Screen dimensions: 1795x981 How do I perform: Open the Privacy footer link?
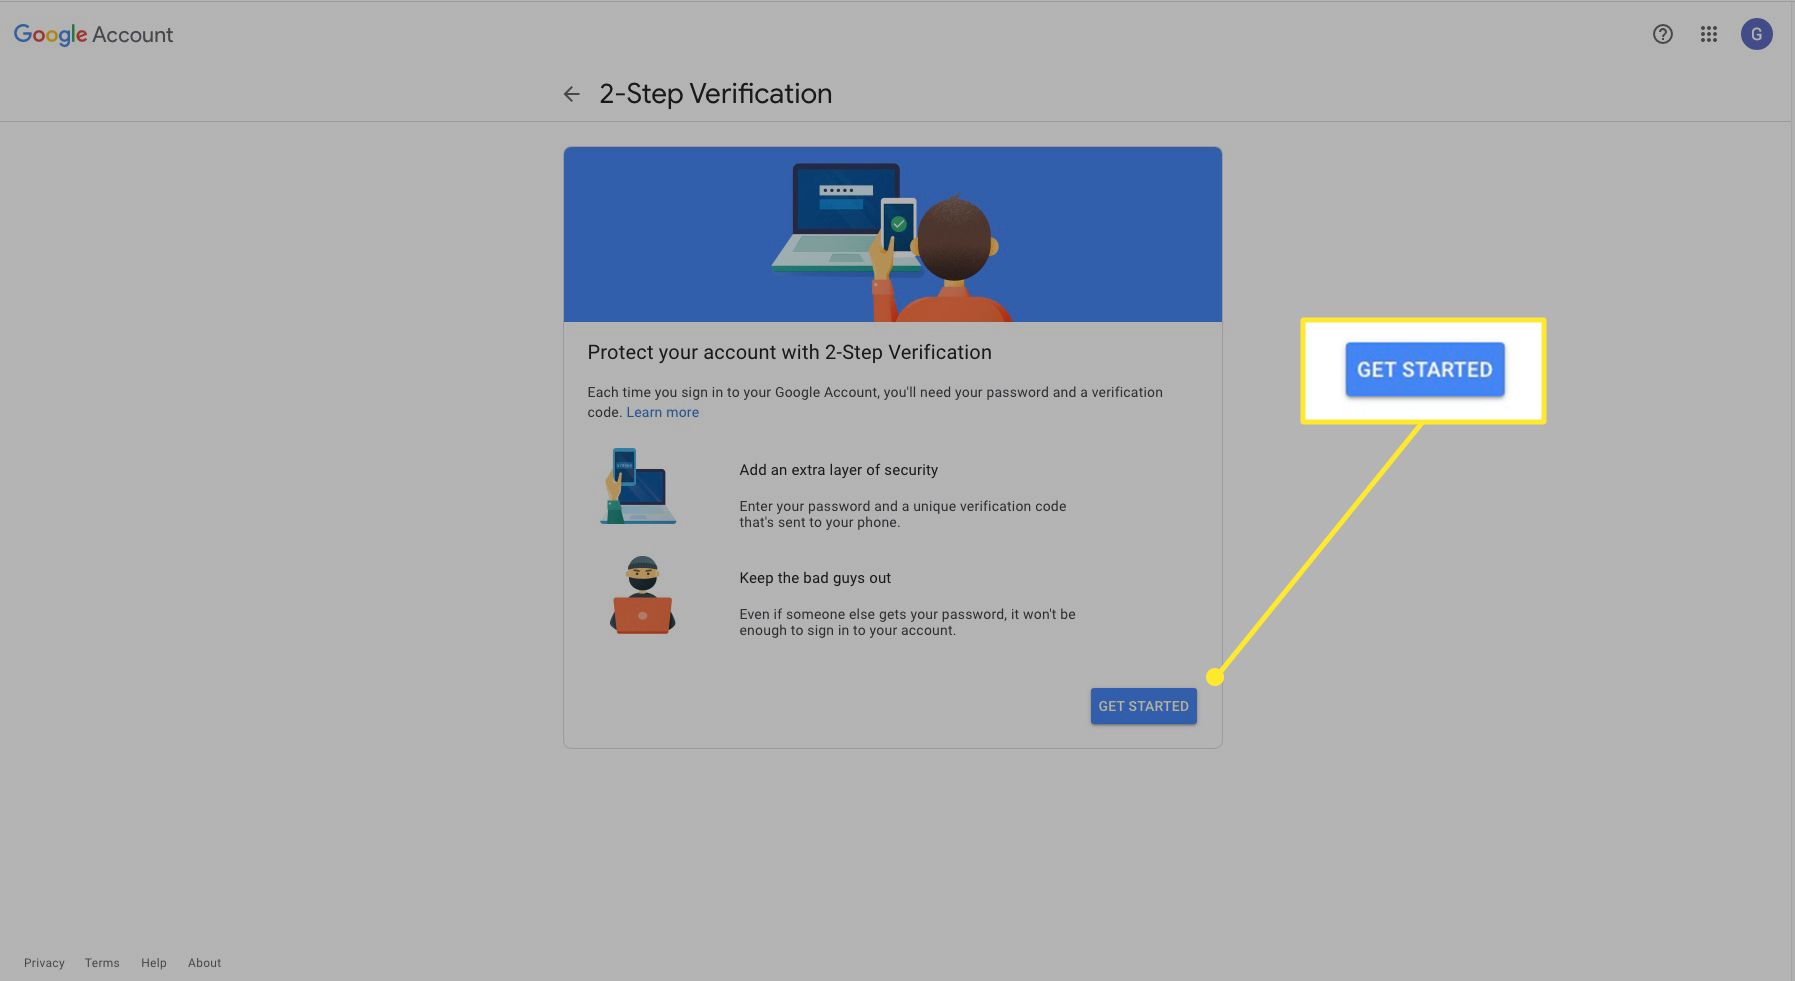click(x=44, y=963)
